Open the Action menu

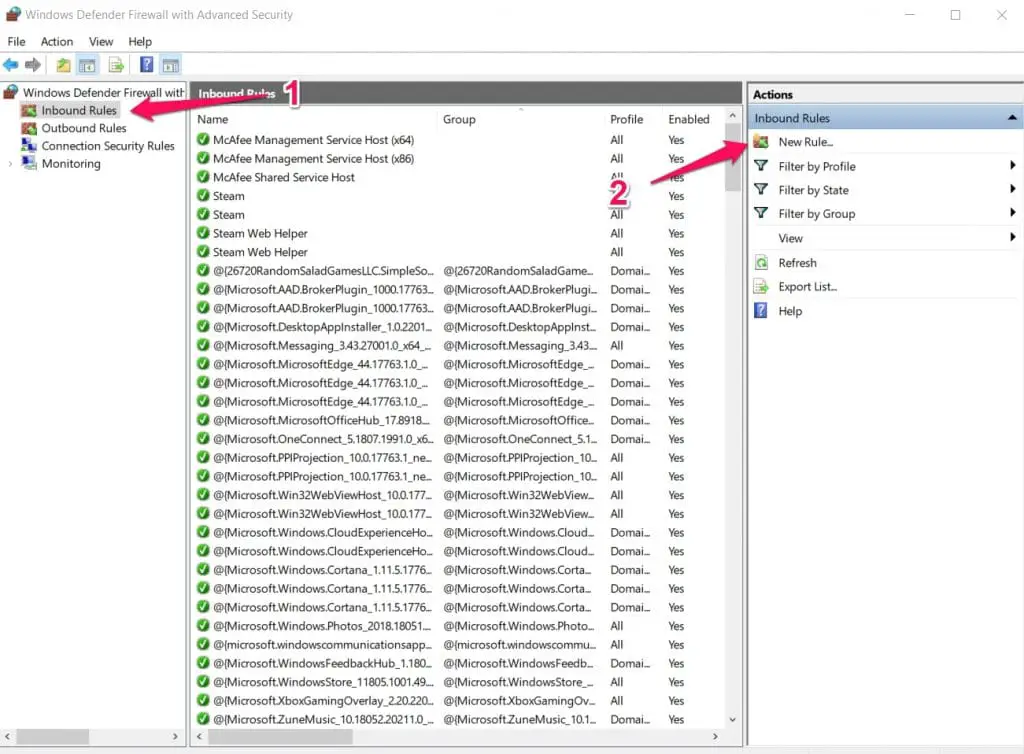point(57,41)
